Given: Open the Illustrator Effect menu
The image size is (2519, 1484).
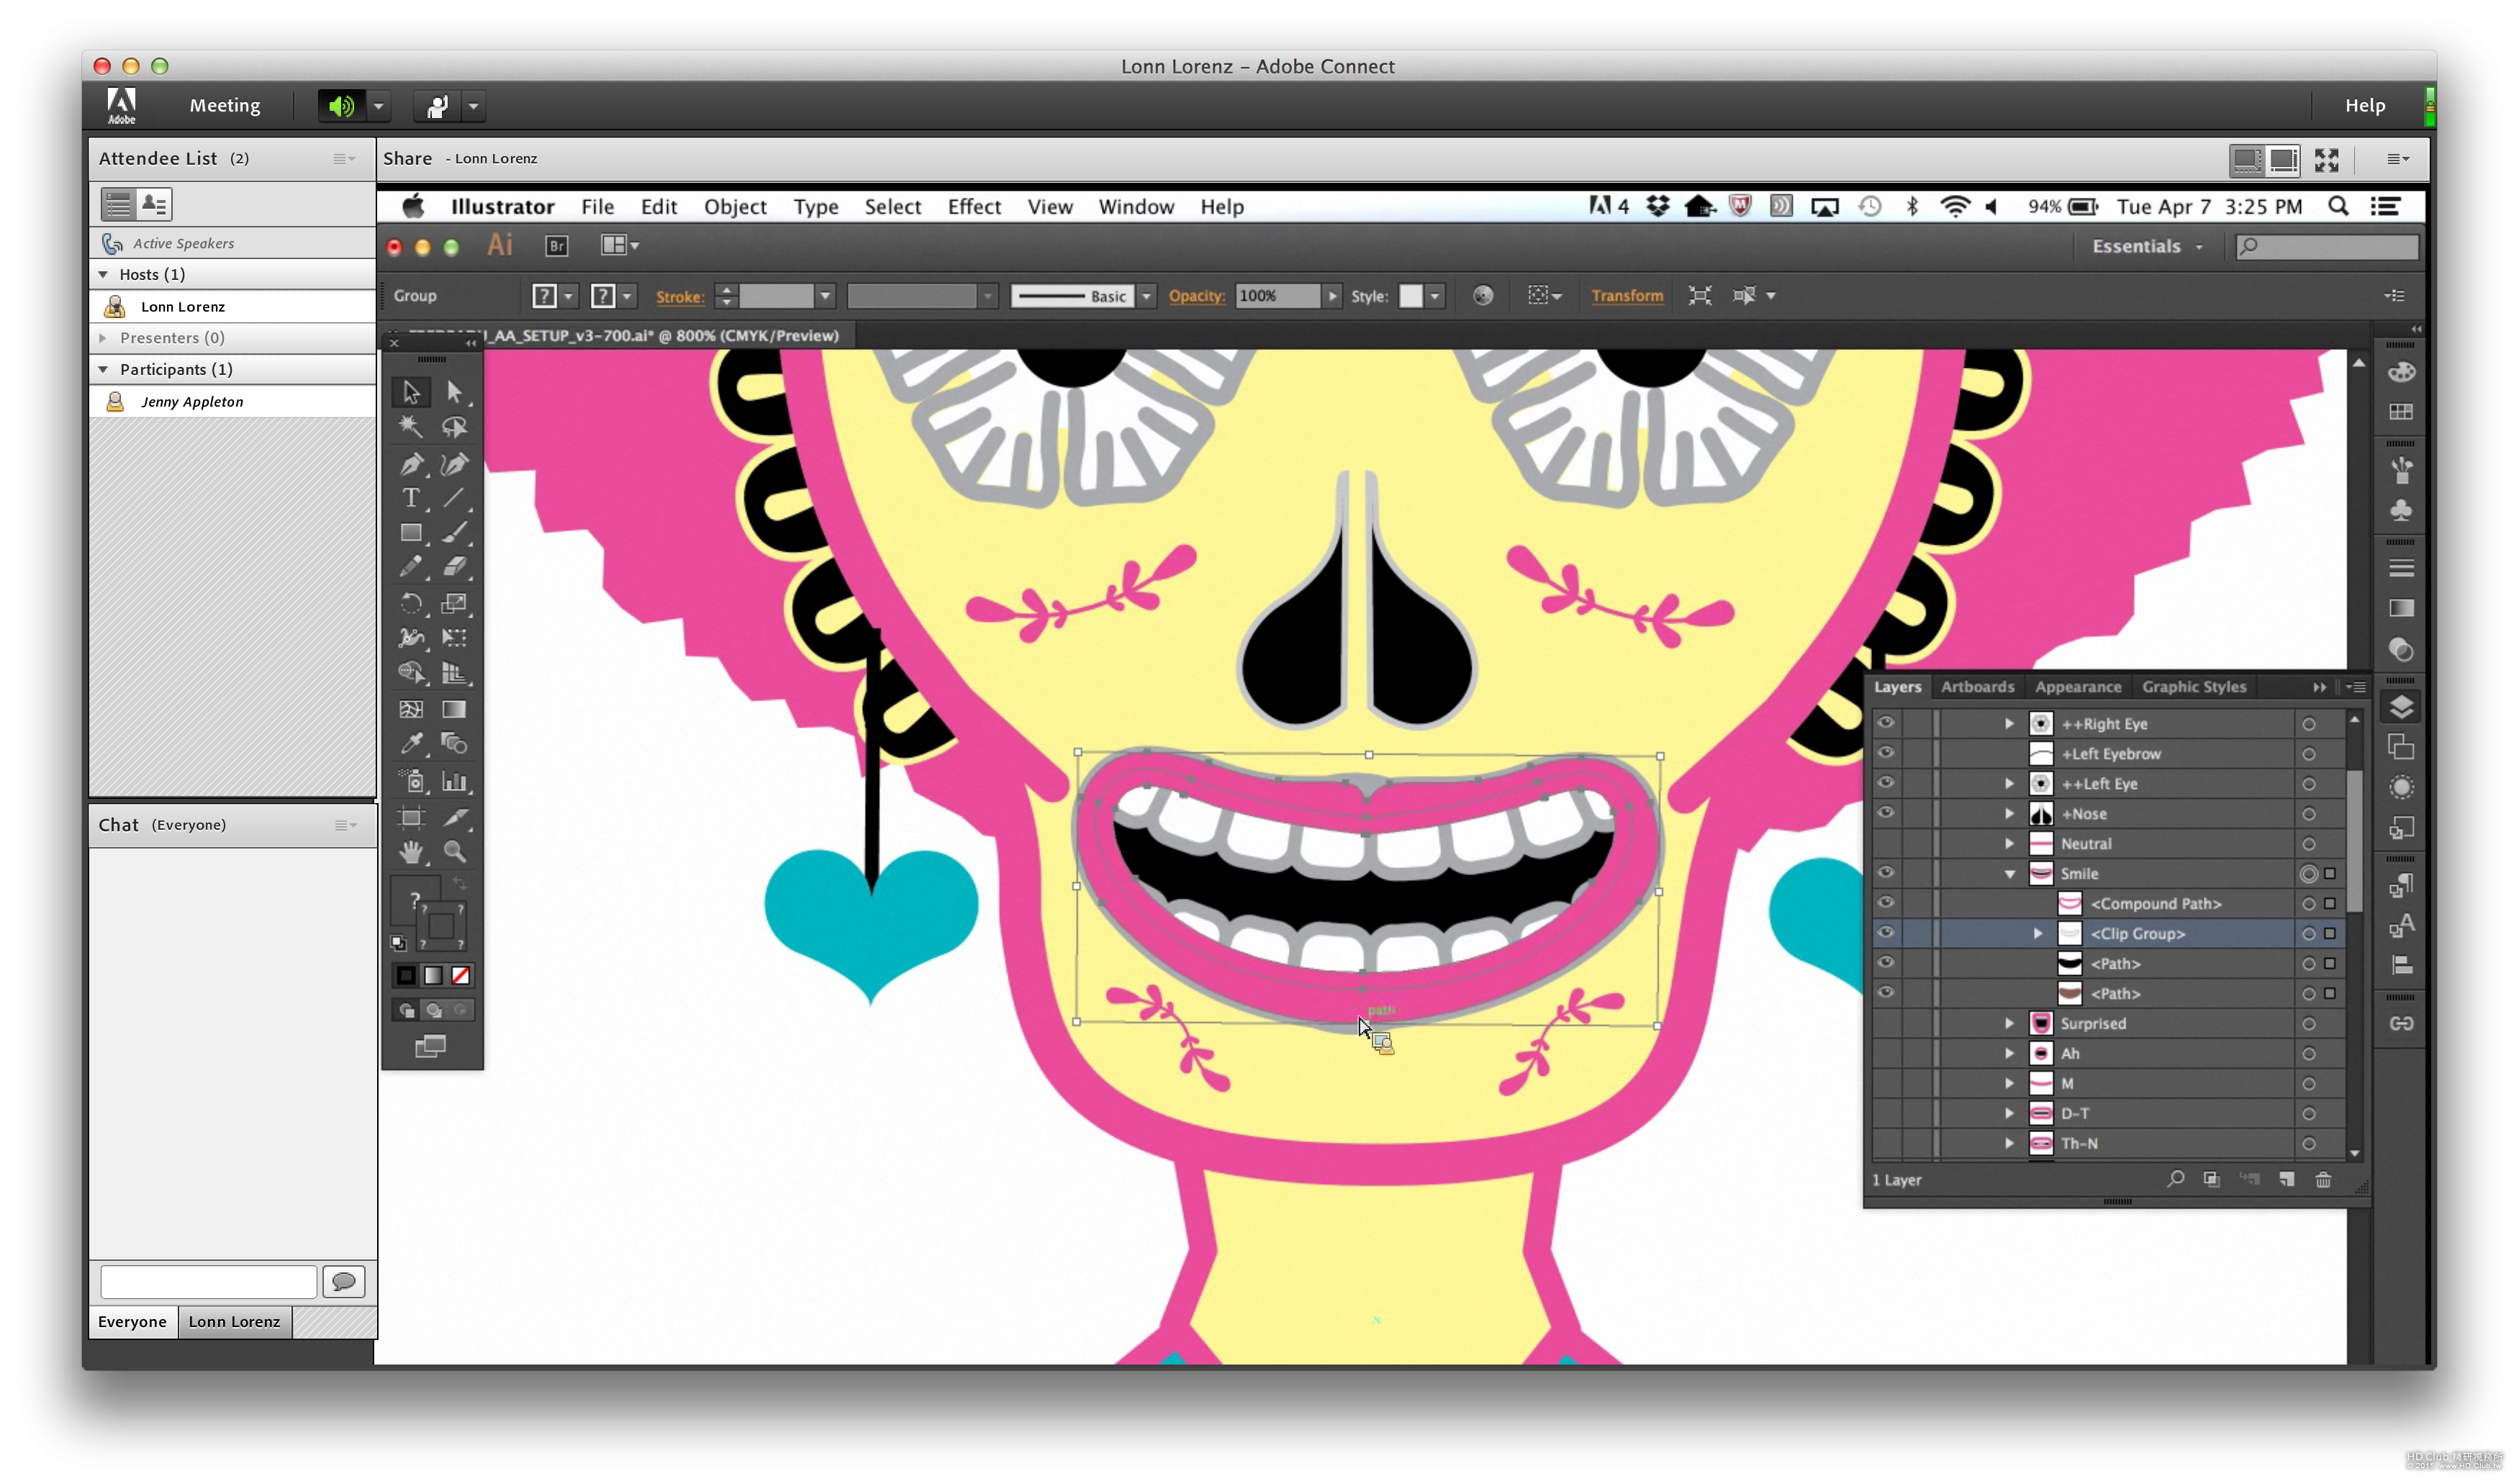Looking at the screenshot, I should click(x=974, y=207).
